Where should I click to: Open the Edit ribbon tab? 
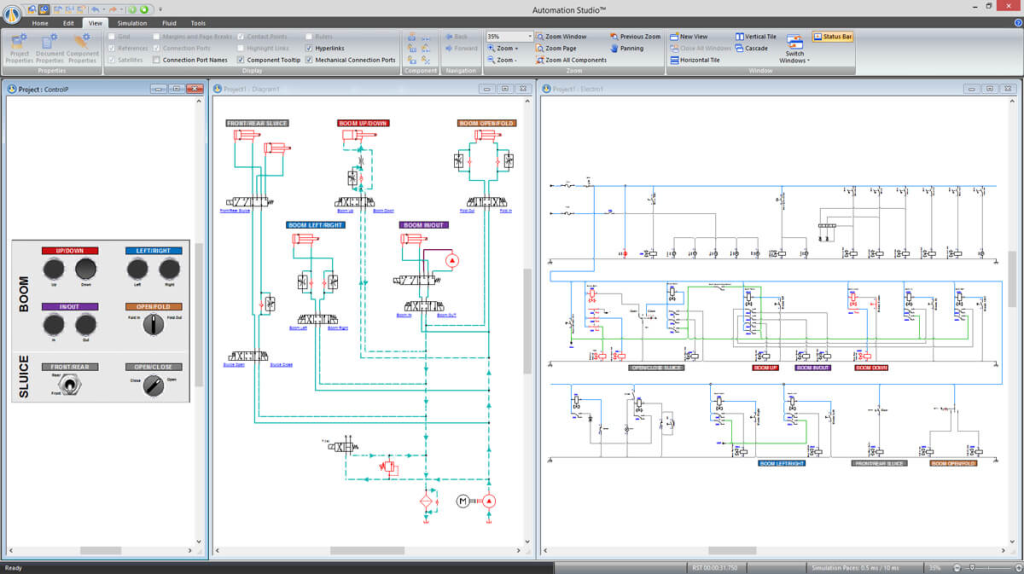coord(69,23)
